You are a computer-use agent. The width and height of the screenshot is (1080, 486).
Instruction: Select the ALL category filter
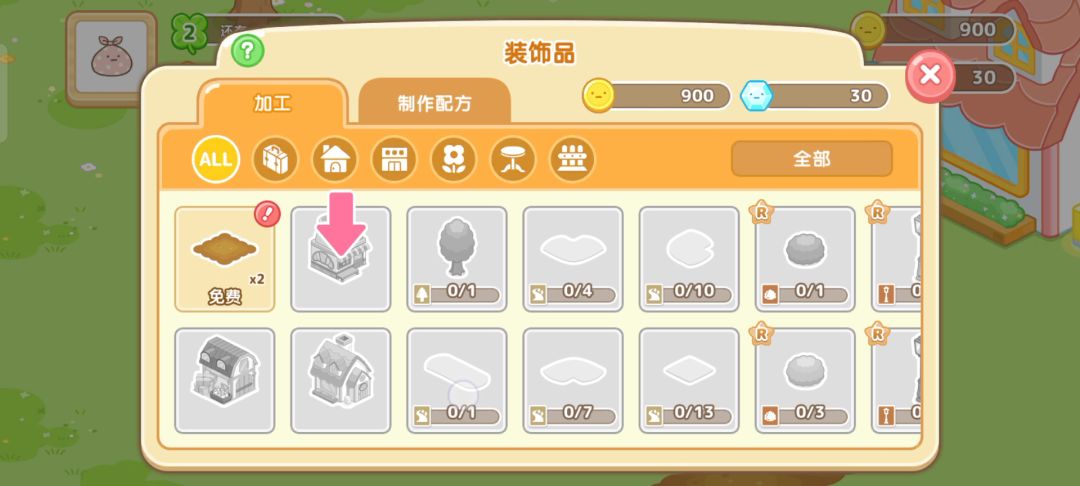point(216,159)
